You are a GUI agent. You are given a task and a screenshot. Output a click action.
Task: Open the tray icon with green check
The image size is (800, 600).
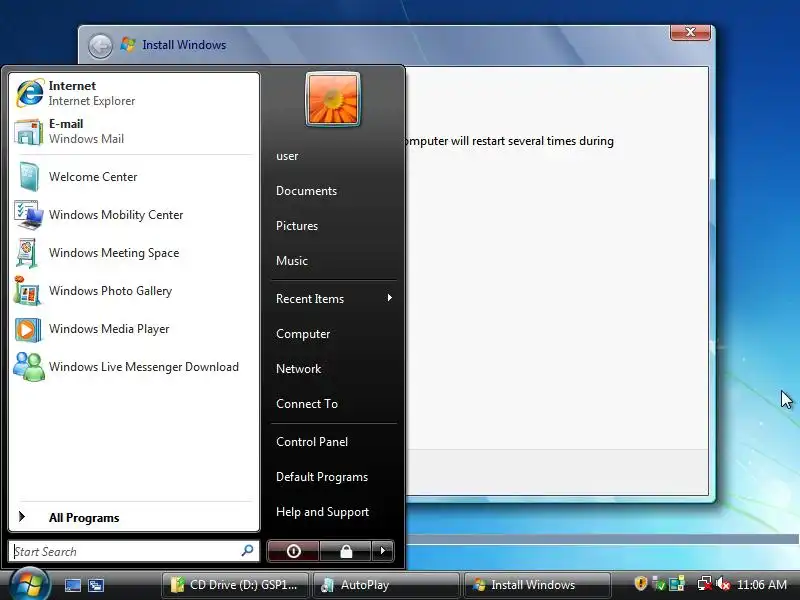(659, 583)
